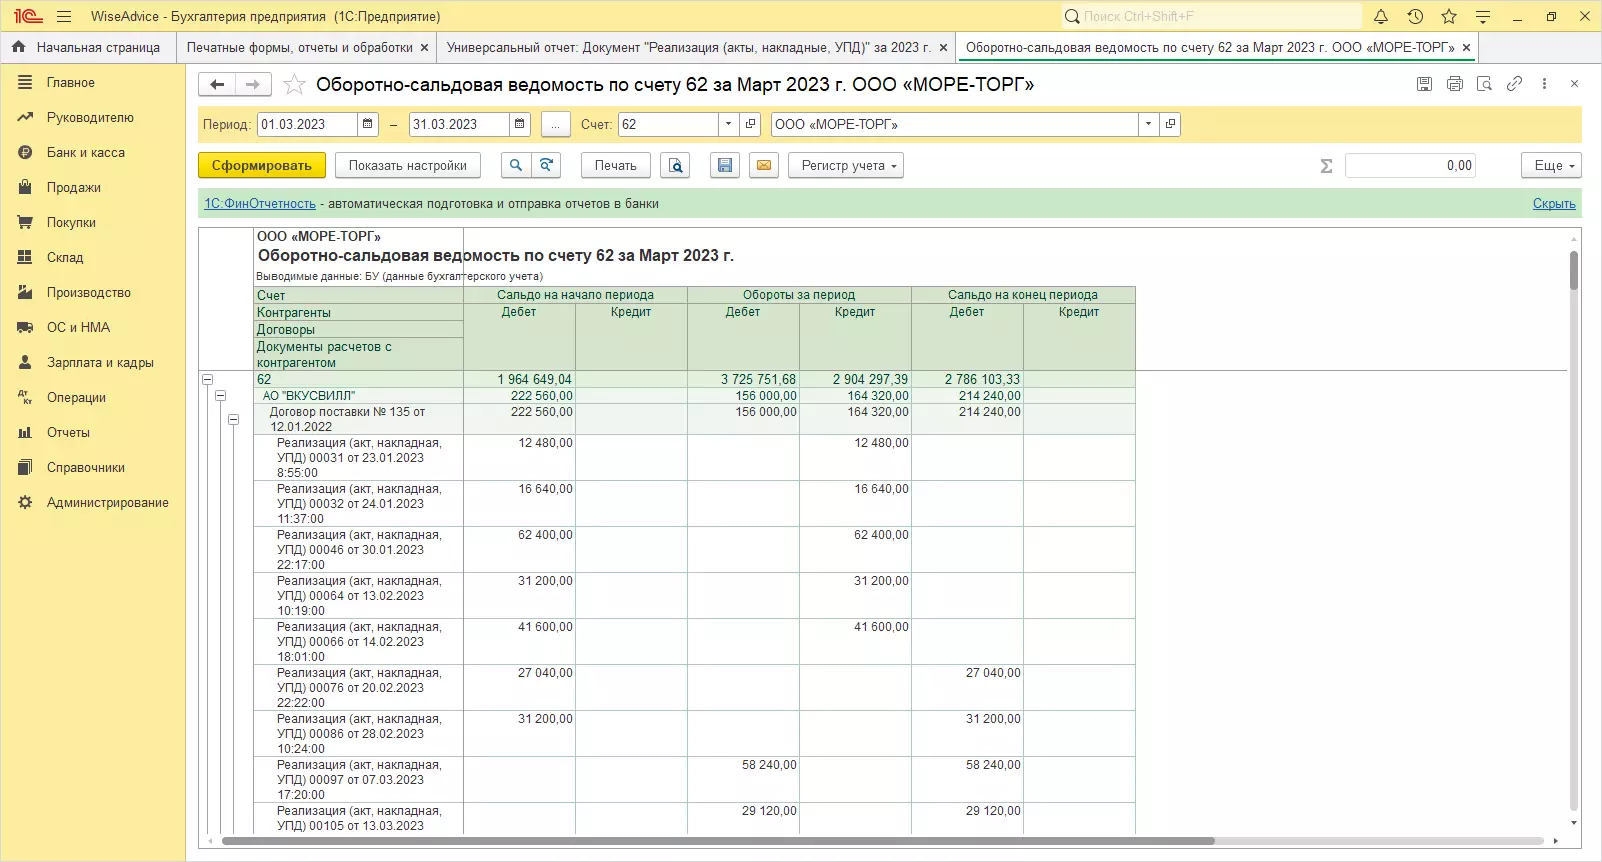Open Продажи section in sidebar
The width and height of the screenshot is (1602, 862).
[73, 187]
